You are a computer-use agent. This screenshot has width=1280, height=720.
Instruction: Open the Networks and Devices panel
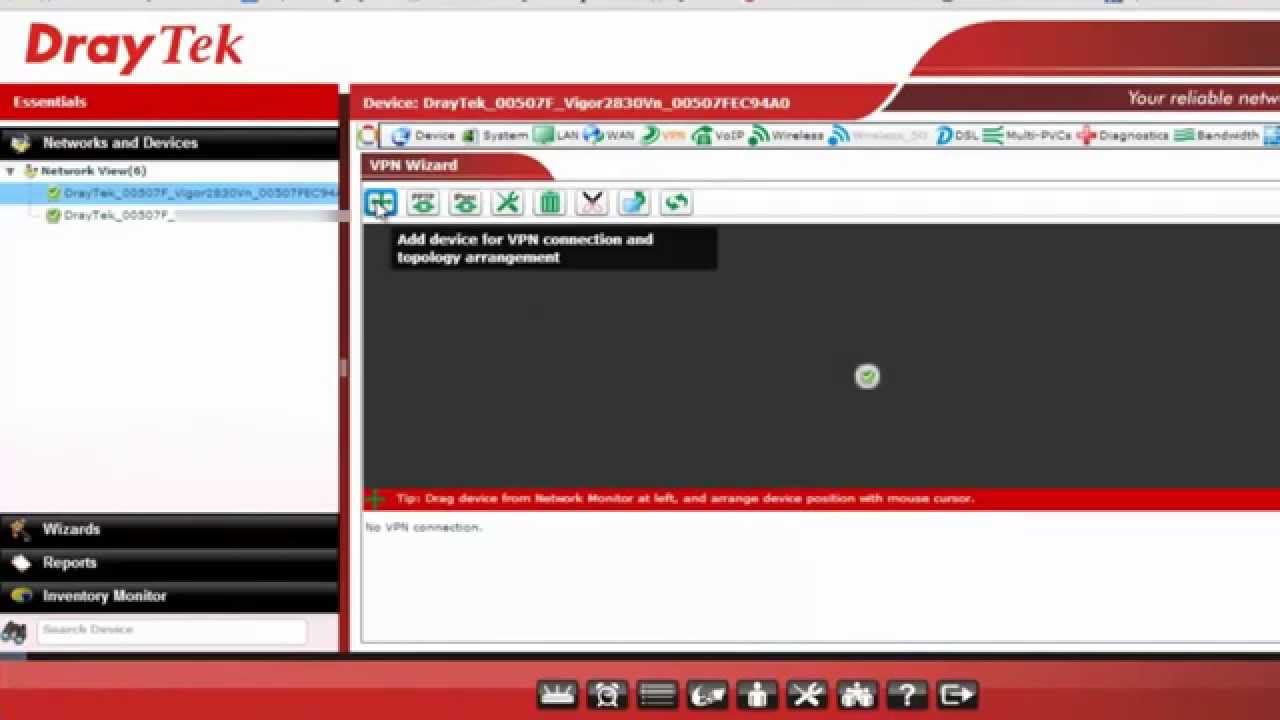click(170, 143)
